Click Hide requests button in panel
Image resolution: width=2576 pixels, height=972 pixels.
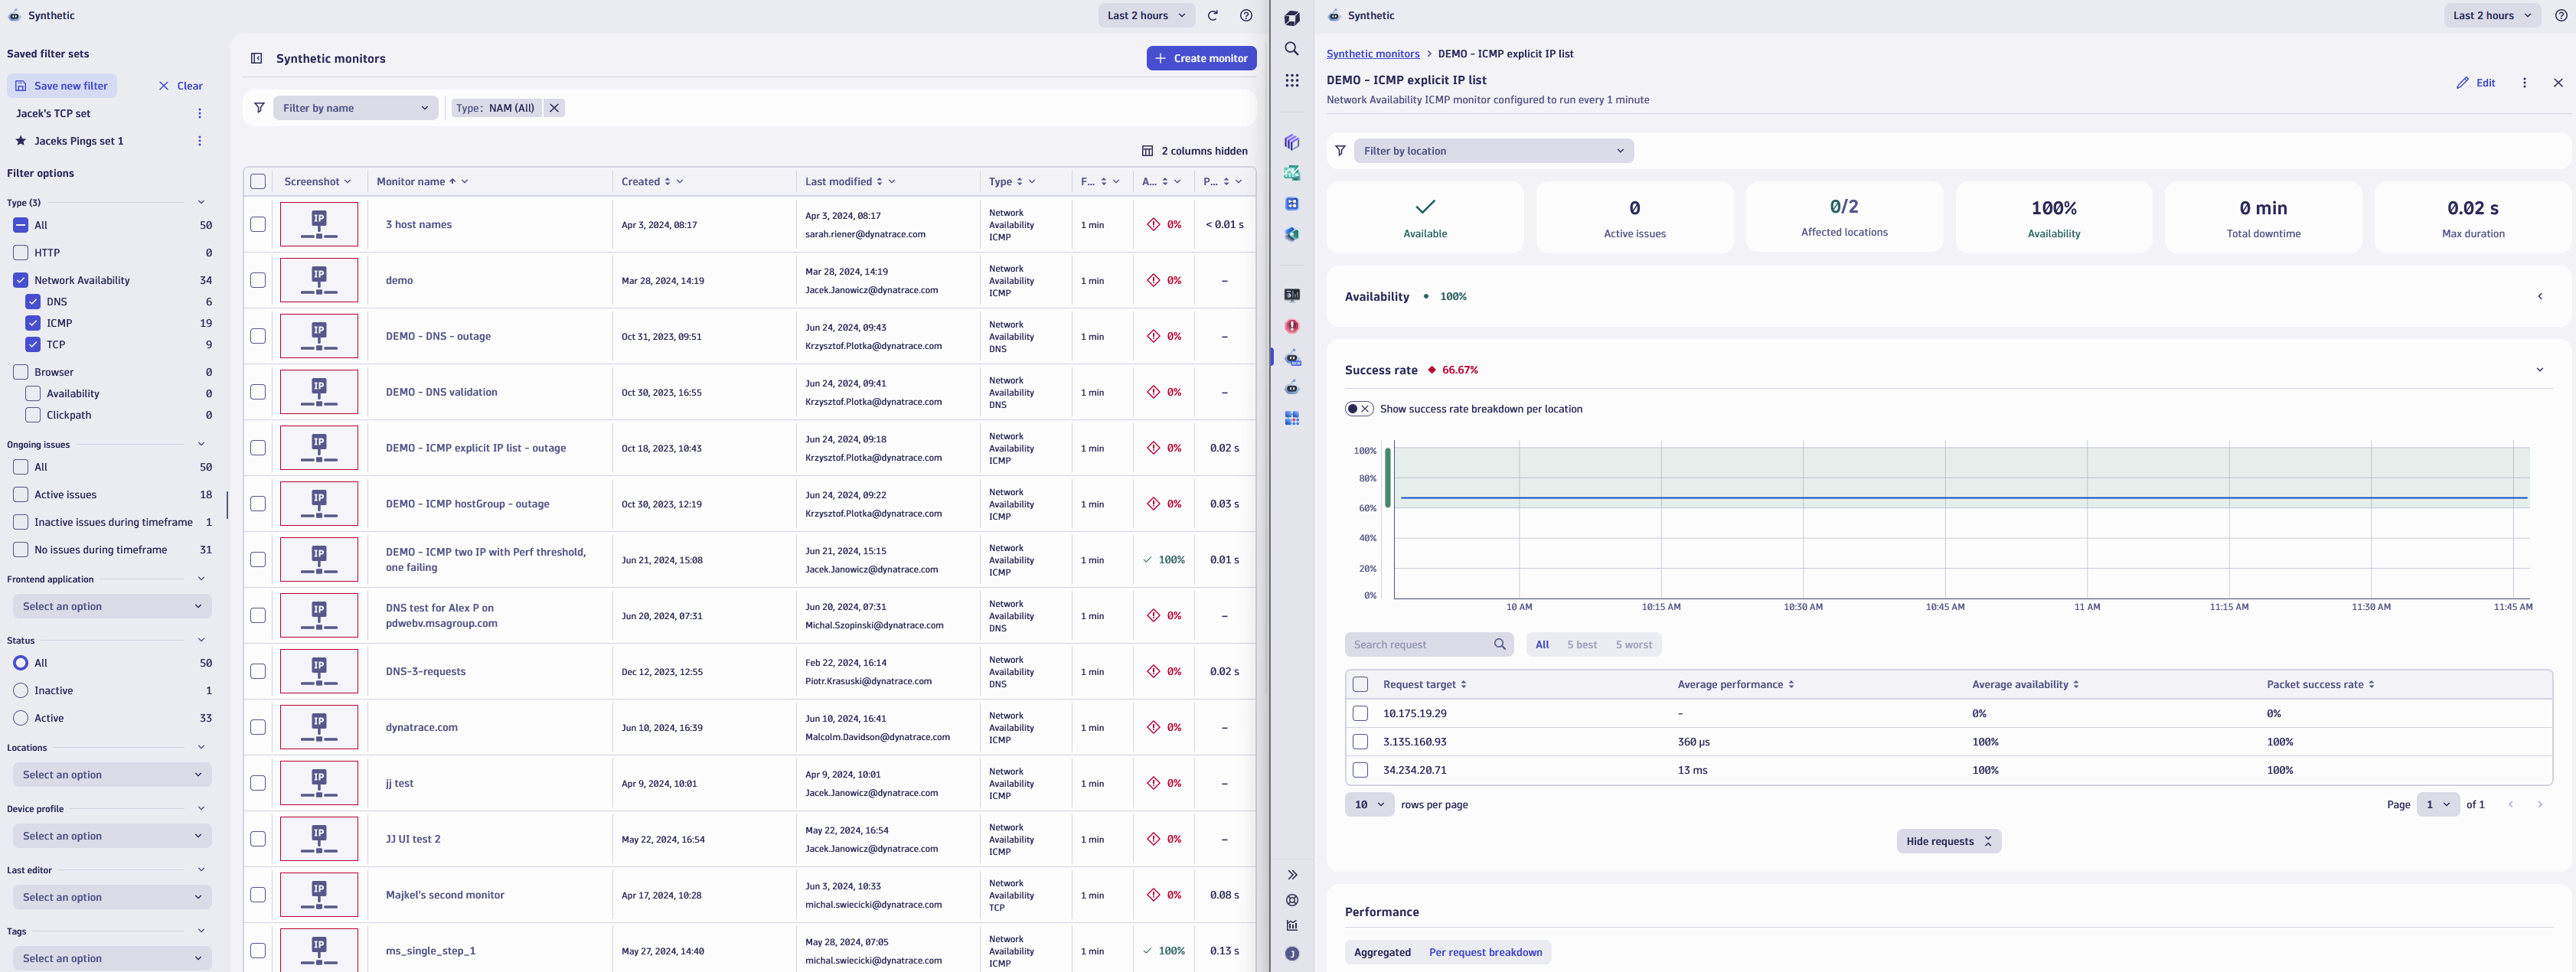click(x=1948, y=840)
